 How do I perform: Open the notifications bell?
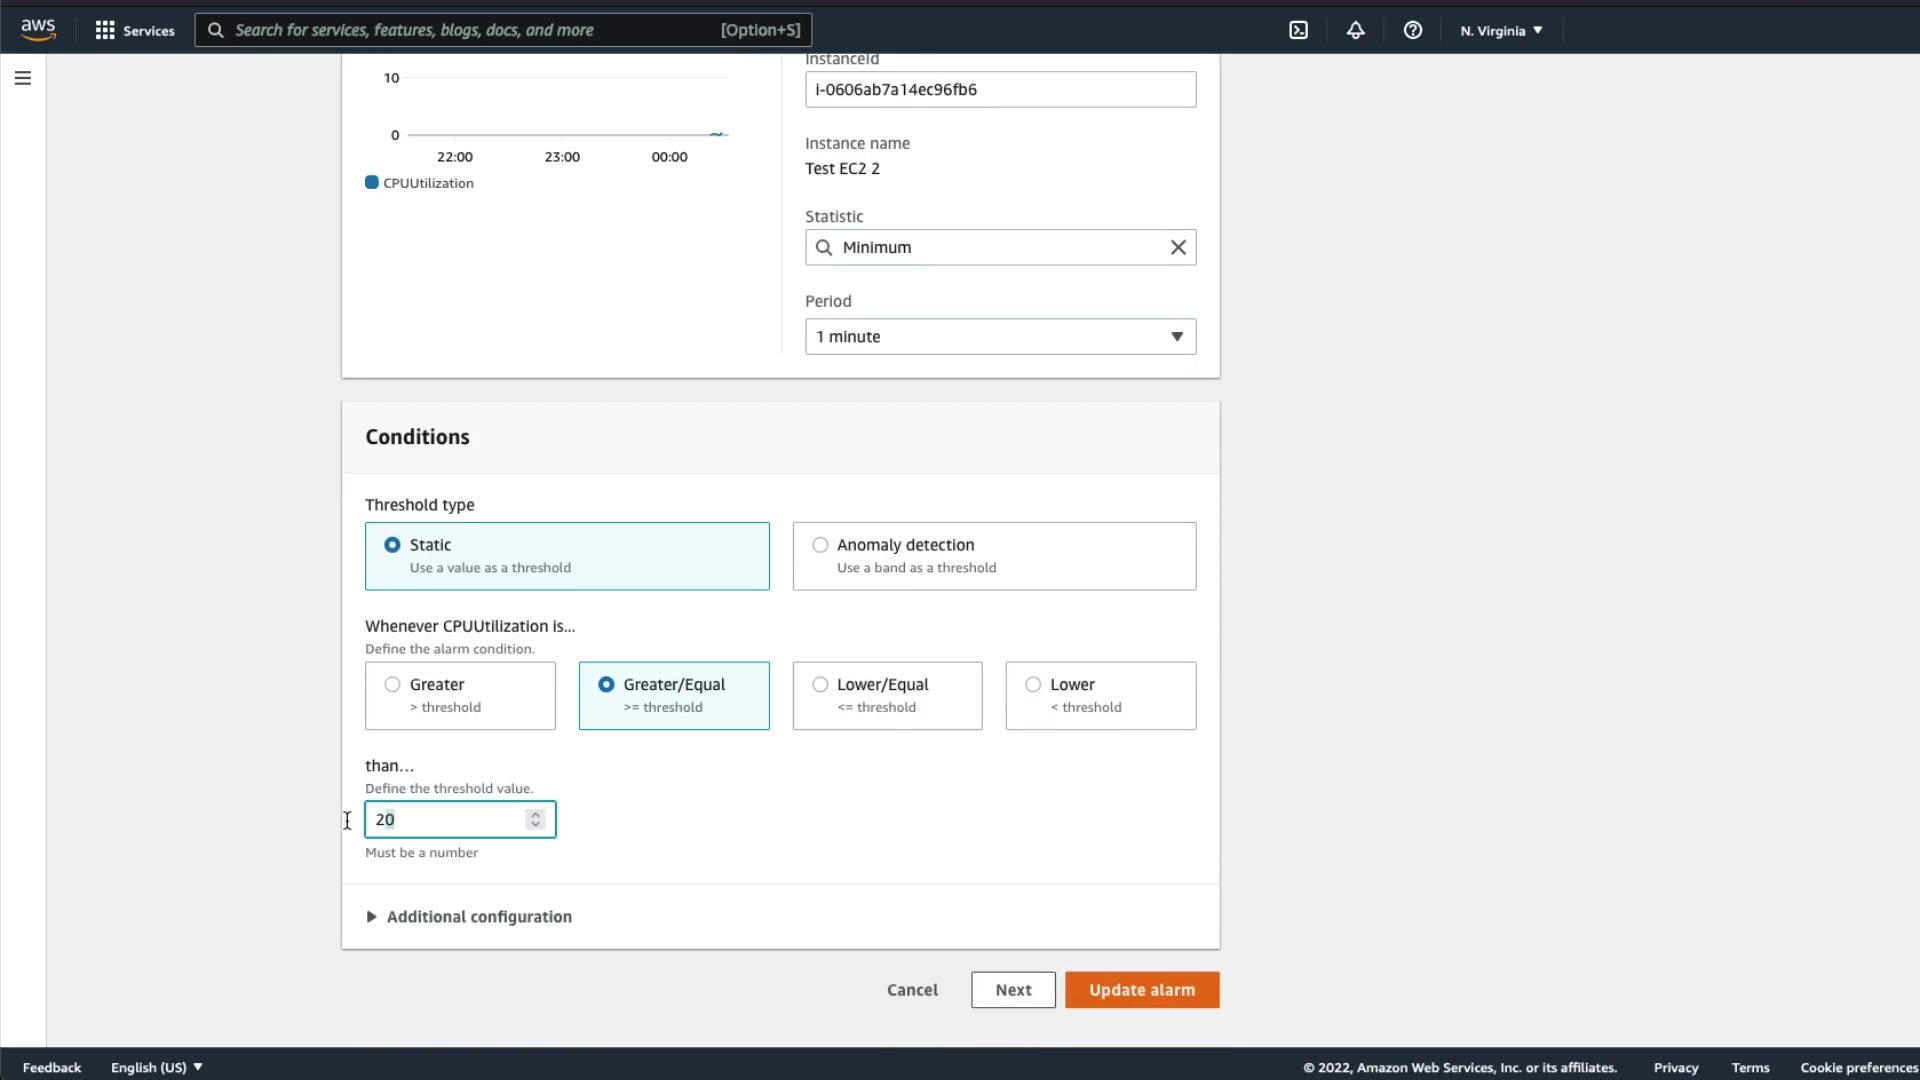tap(1355, 30)
